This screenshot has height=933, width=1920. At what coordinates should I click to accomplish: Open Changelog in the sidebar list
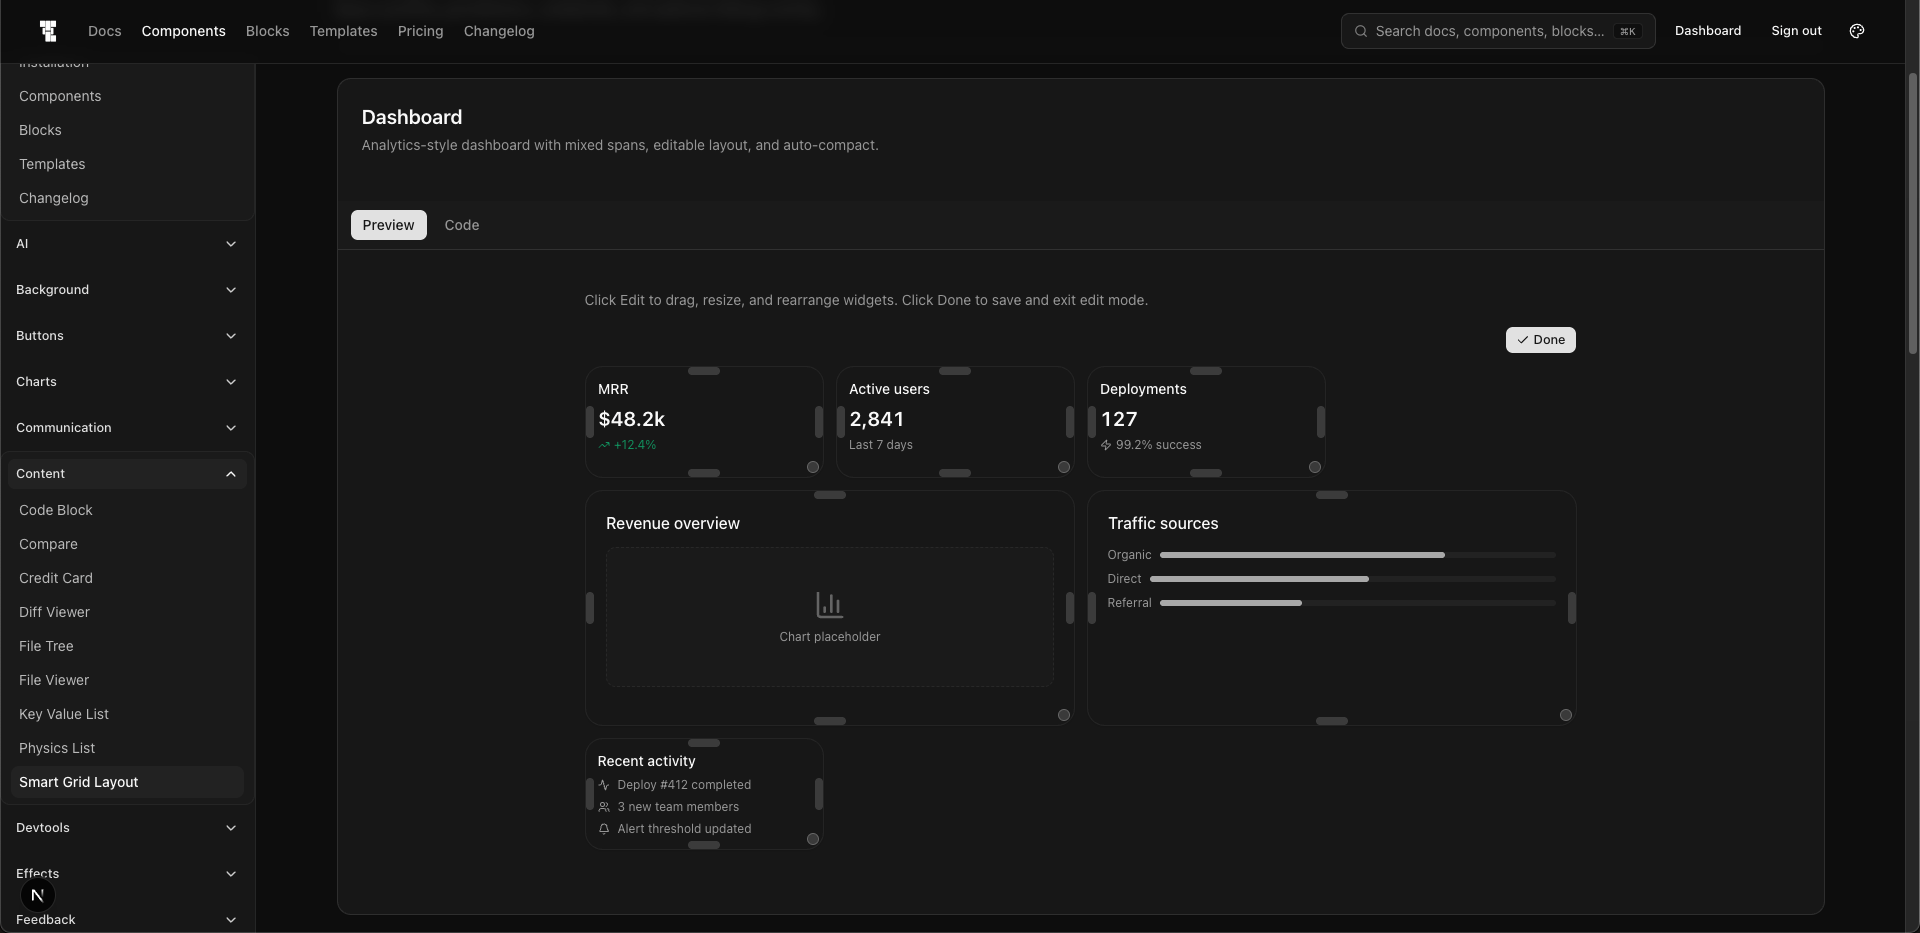click(127, 198)
